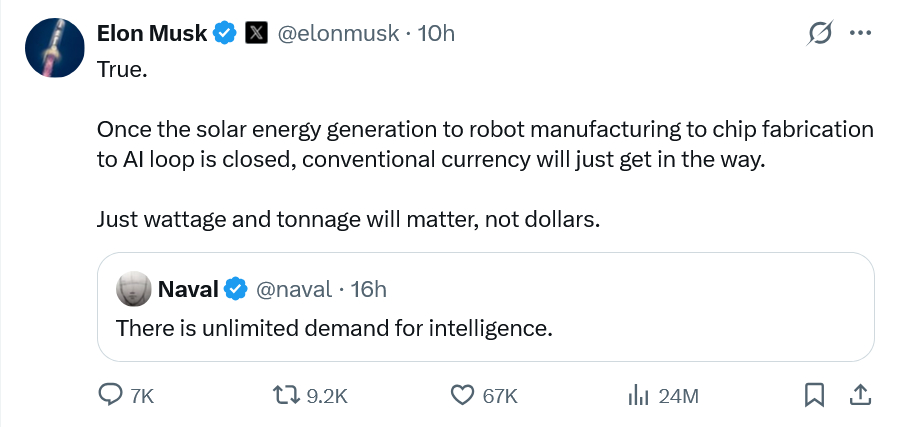898x427 pixels.
Task: Click the 16h quoted tweet timestamp
Action: tap(367, 290)
